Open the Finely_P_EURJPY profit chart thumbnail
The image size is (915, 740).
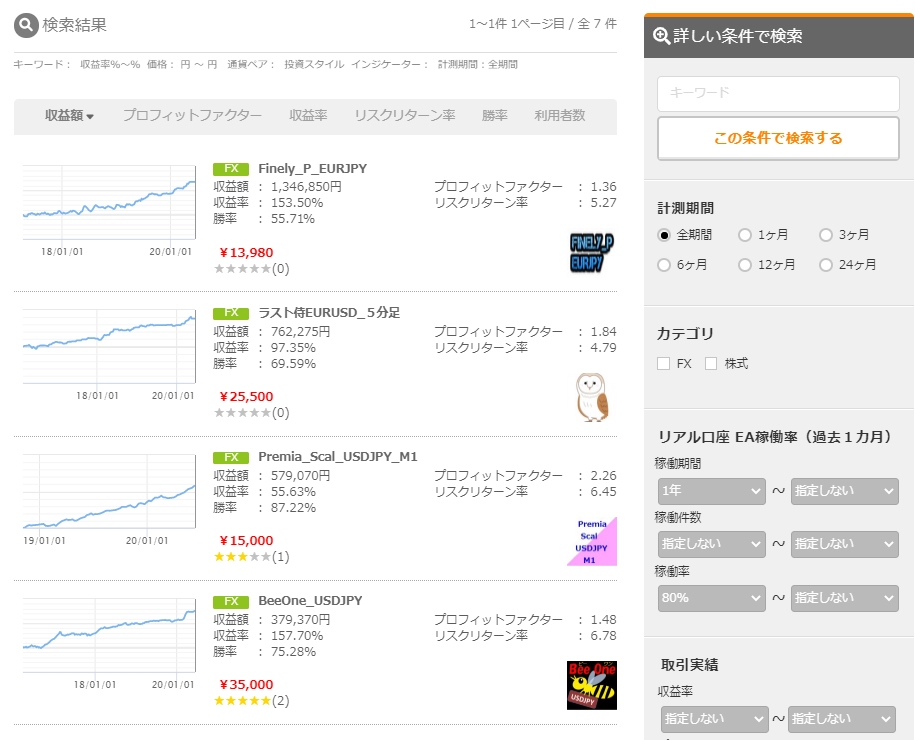(x=109, y=211)
